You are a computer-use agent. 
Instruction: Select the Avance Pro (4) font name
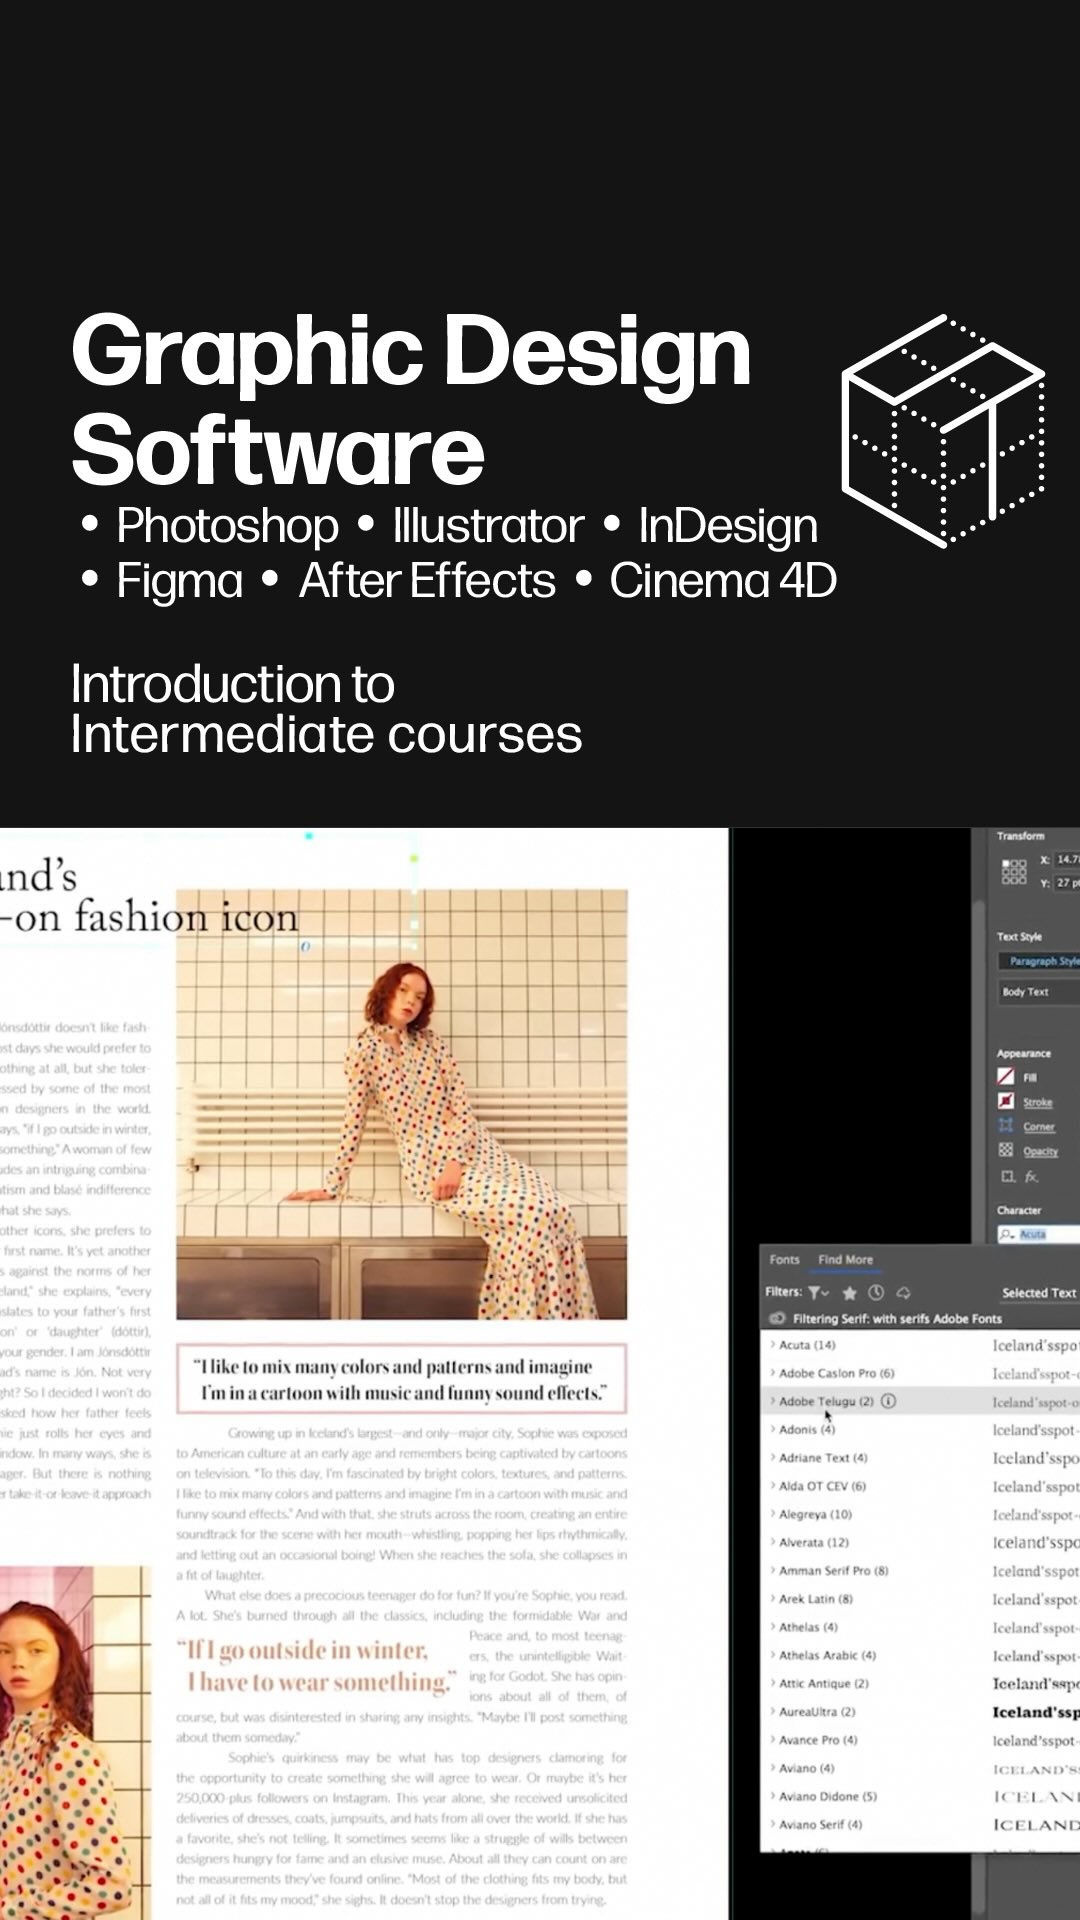click(x=818, y=1739)
